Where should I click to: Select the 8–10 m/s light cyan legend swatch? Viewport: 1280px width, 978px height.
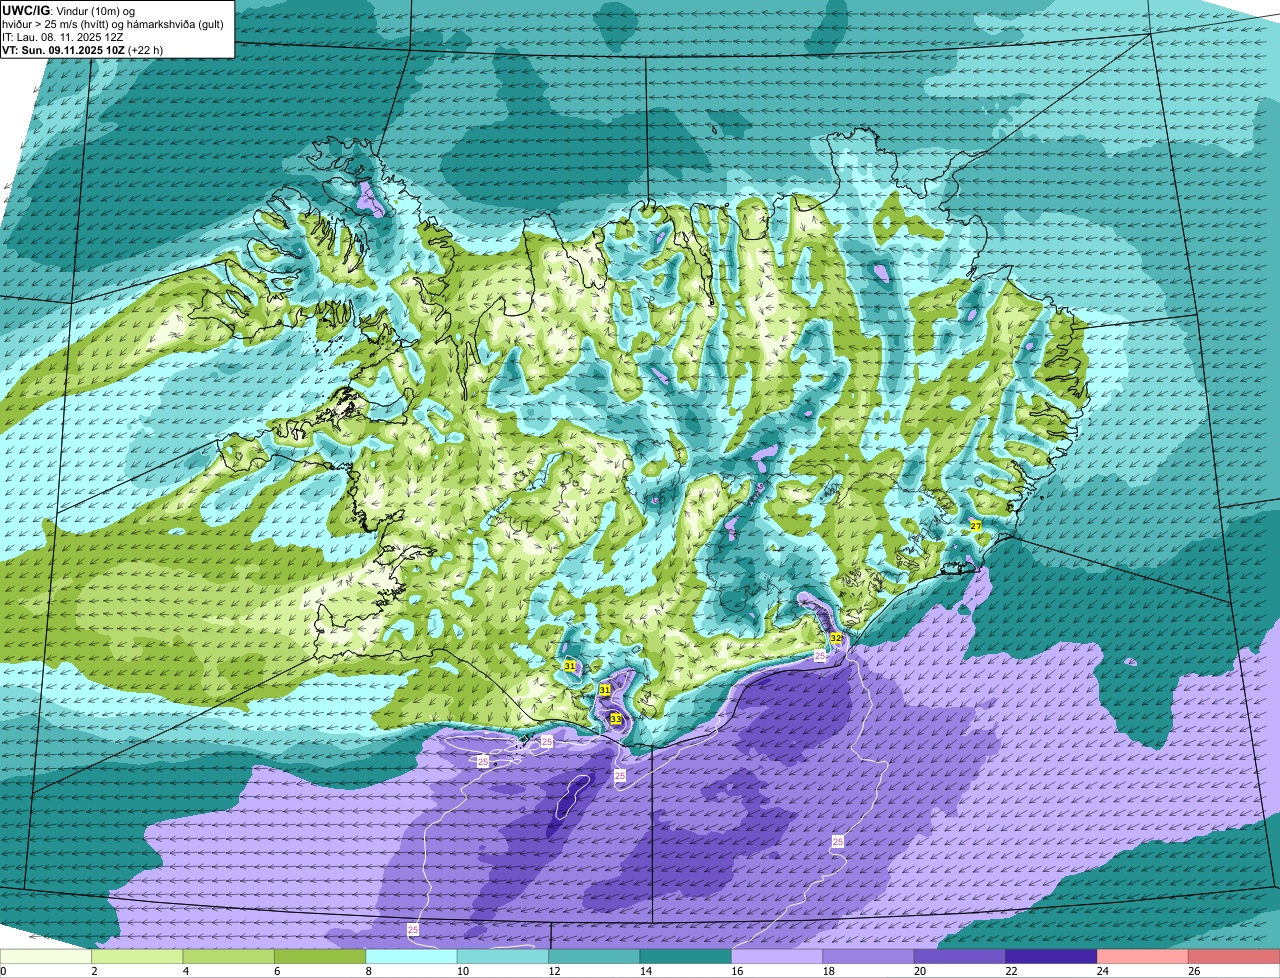[x=412, y=957]
